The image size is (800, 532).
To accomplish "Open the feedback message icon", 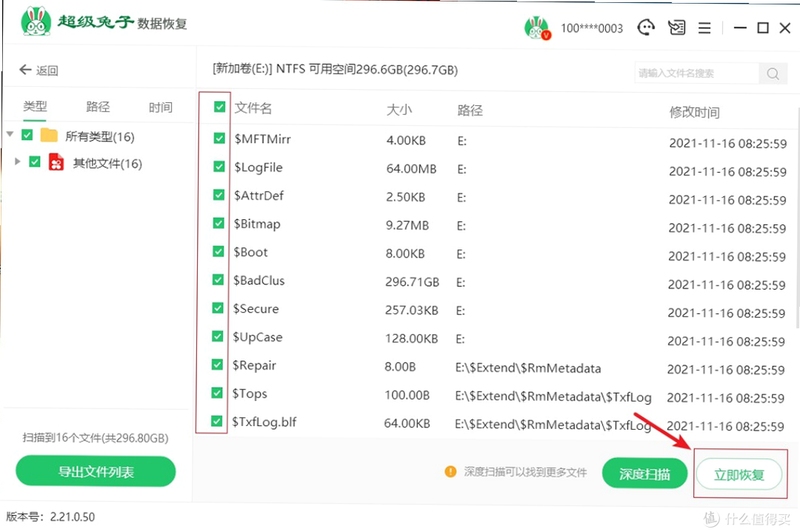I will pyautogui.click(x=677, y=28).
